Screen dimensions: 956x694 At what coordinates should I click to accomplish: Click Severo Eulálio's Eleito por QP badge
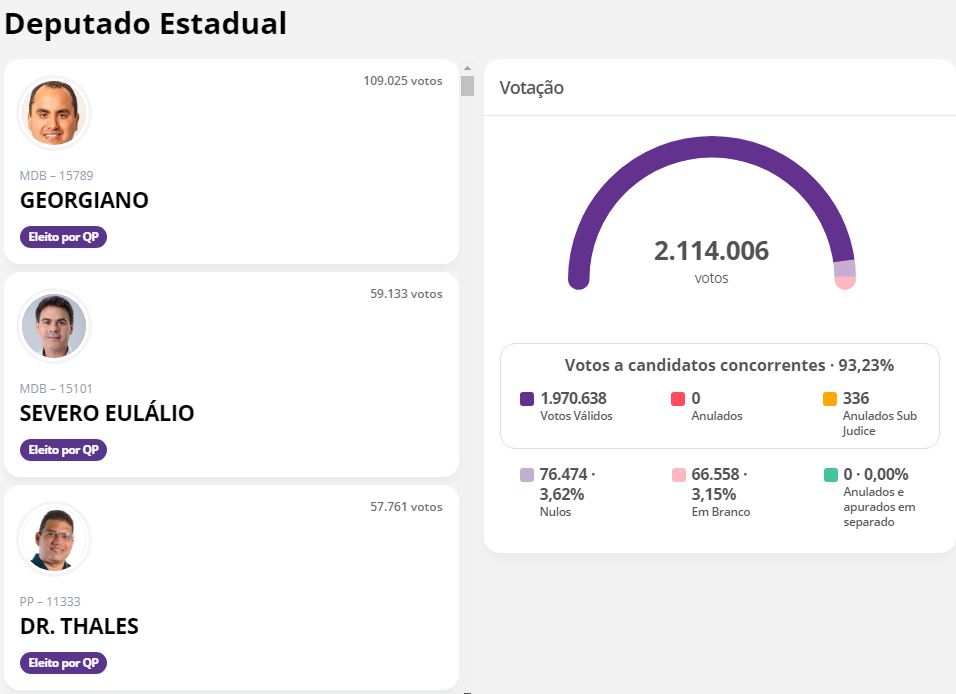click(63, 450)
